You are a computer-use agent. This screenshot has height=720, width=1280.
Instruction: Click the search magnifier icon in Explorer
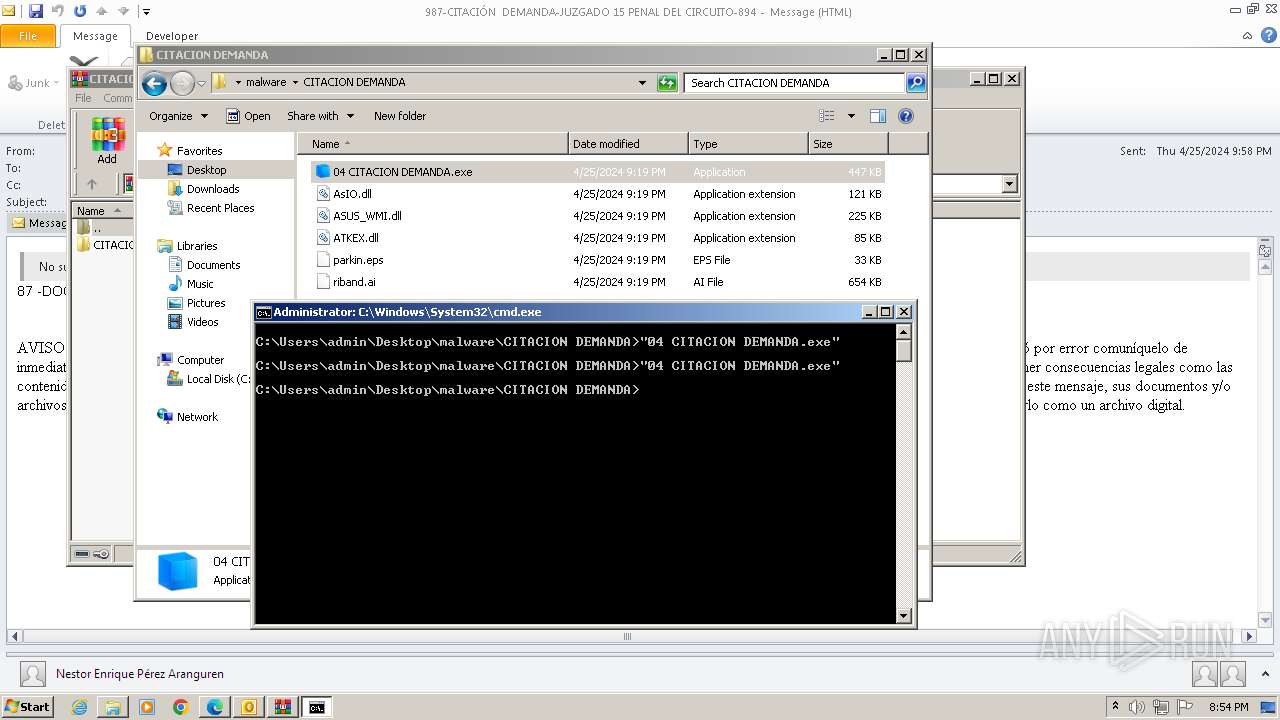(916, 83)
